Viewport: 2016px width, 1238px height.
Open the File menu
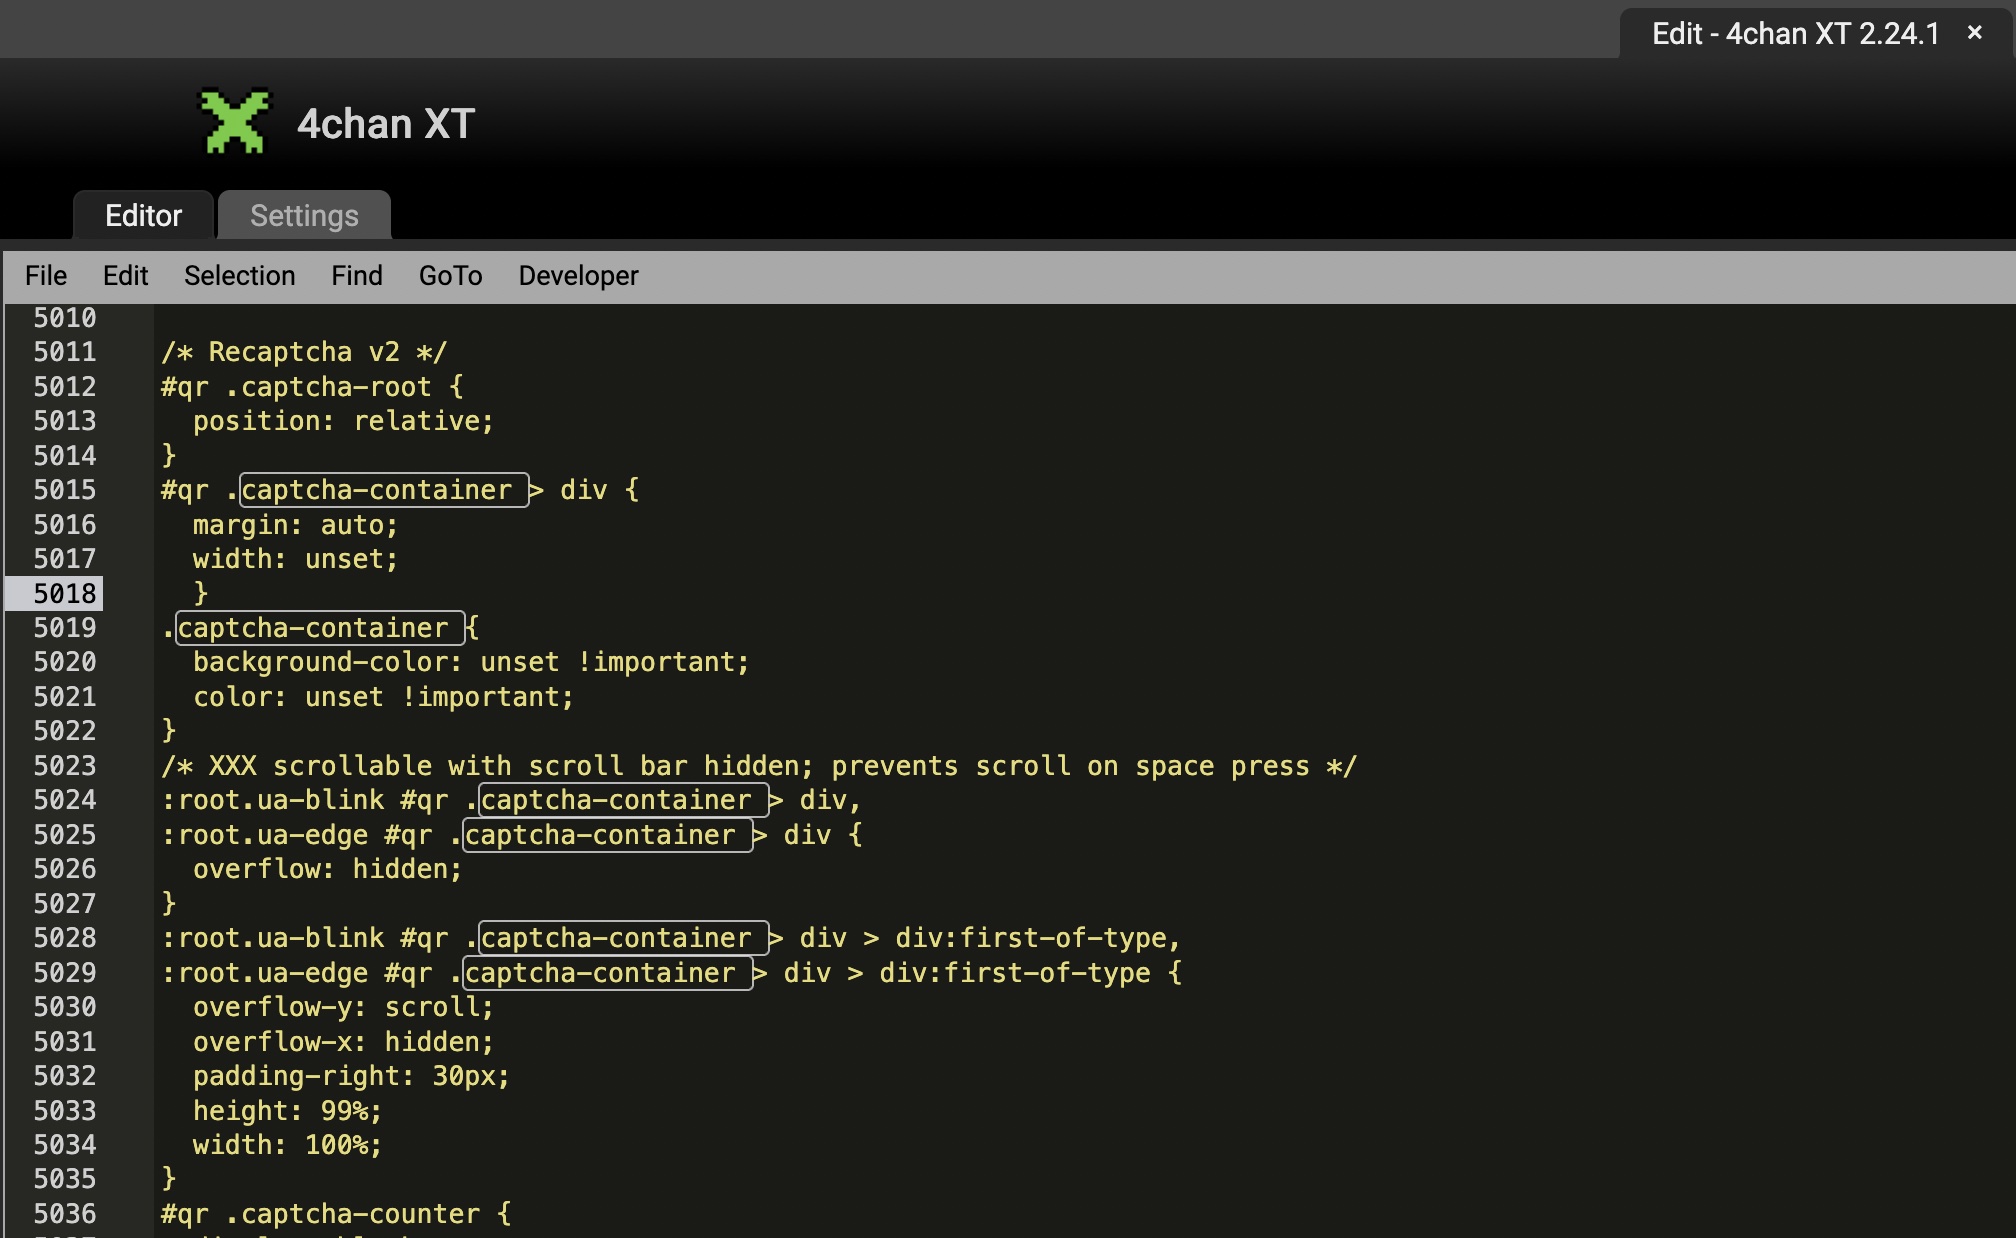coord(46,276)
